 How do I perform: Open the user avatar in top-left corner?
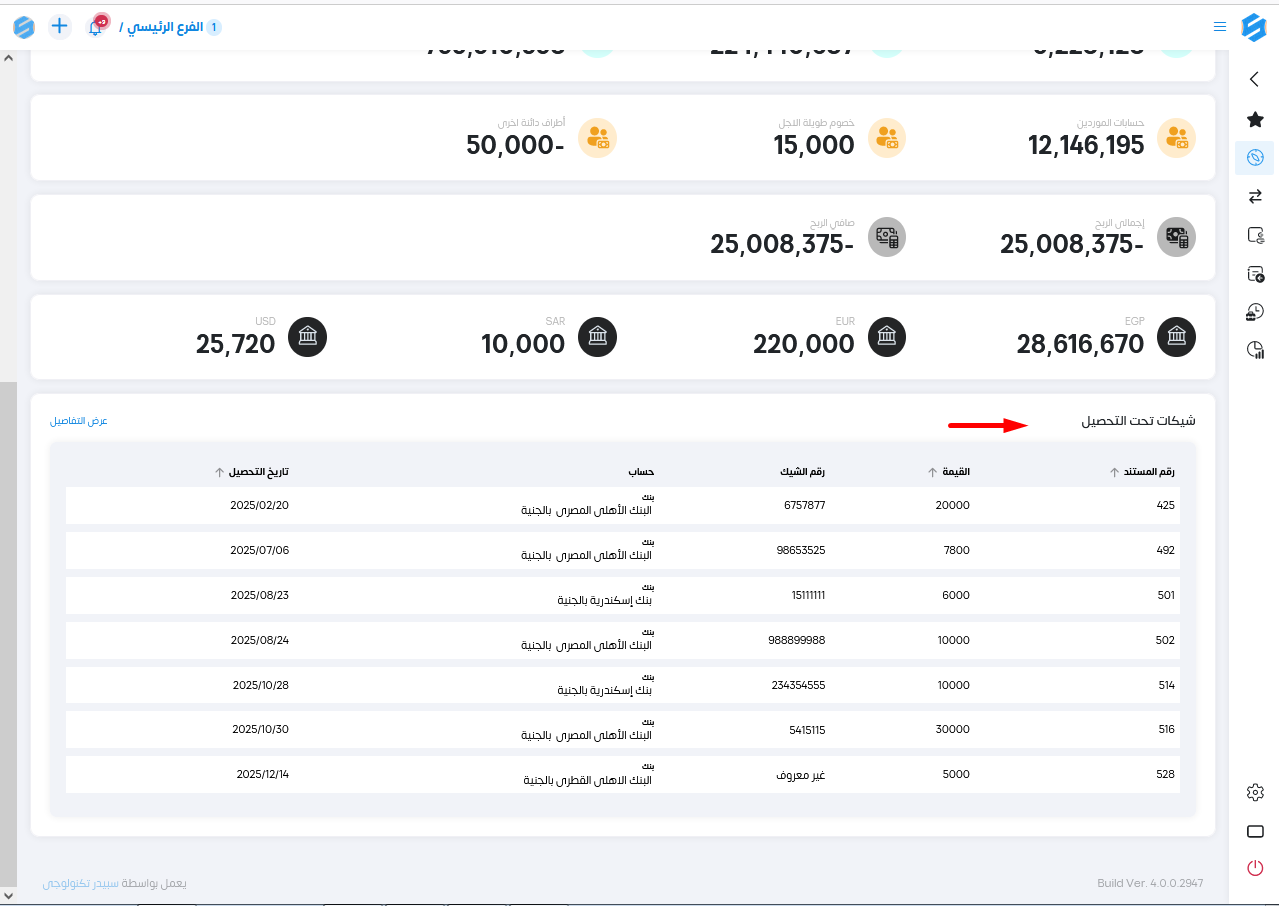pos(23,27)
